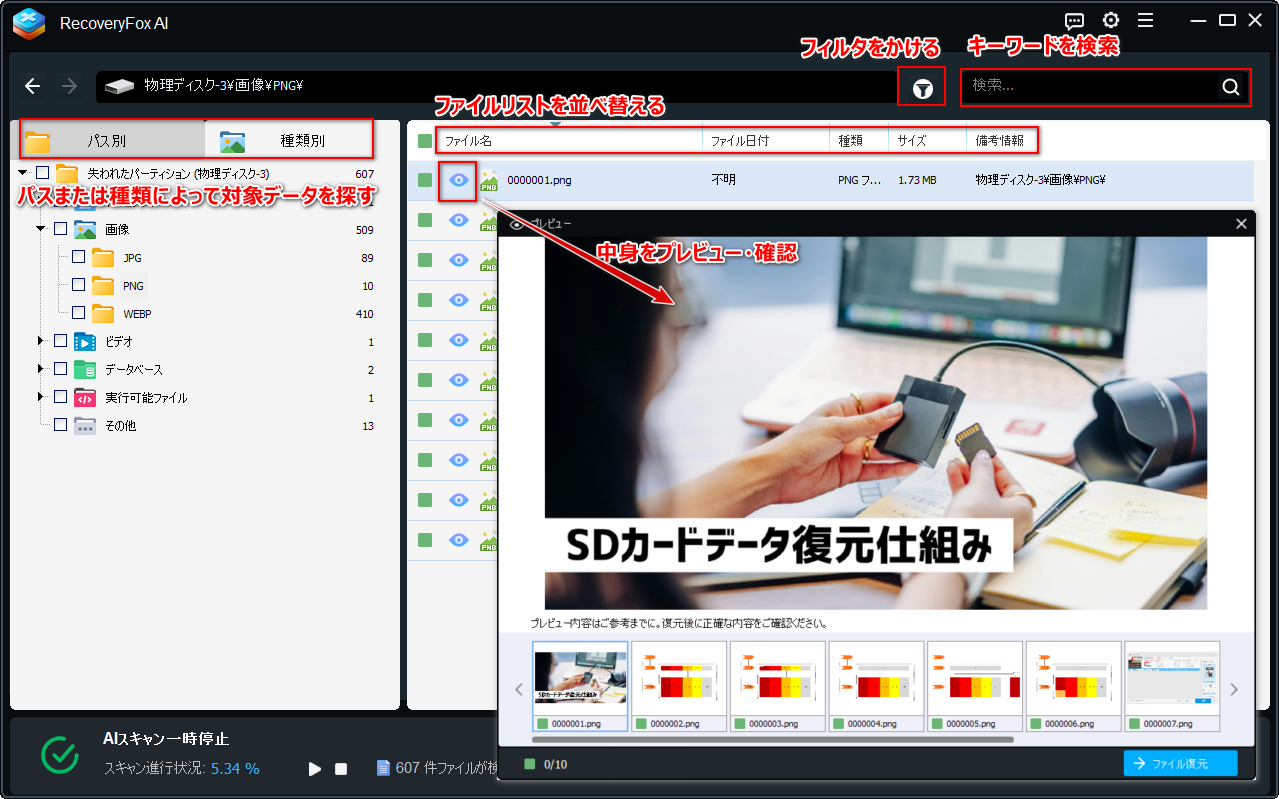Expand the ビデオ tree node
Screen dimensions: 1279x799
point(41,341)
